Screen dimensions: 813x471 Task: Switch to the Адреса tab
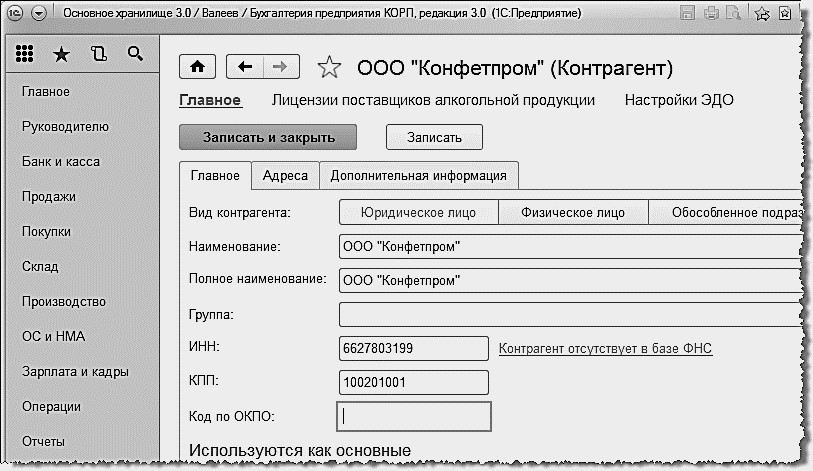pyautogui.click(x=285, y=175)
